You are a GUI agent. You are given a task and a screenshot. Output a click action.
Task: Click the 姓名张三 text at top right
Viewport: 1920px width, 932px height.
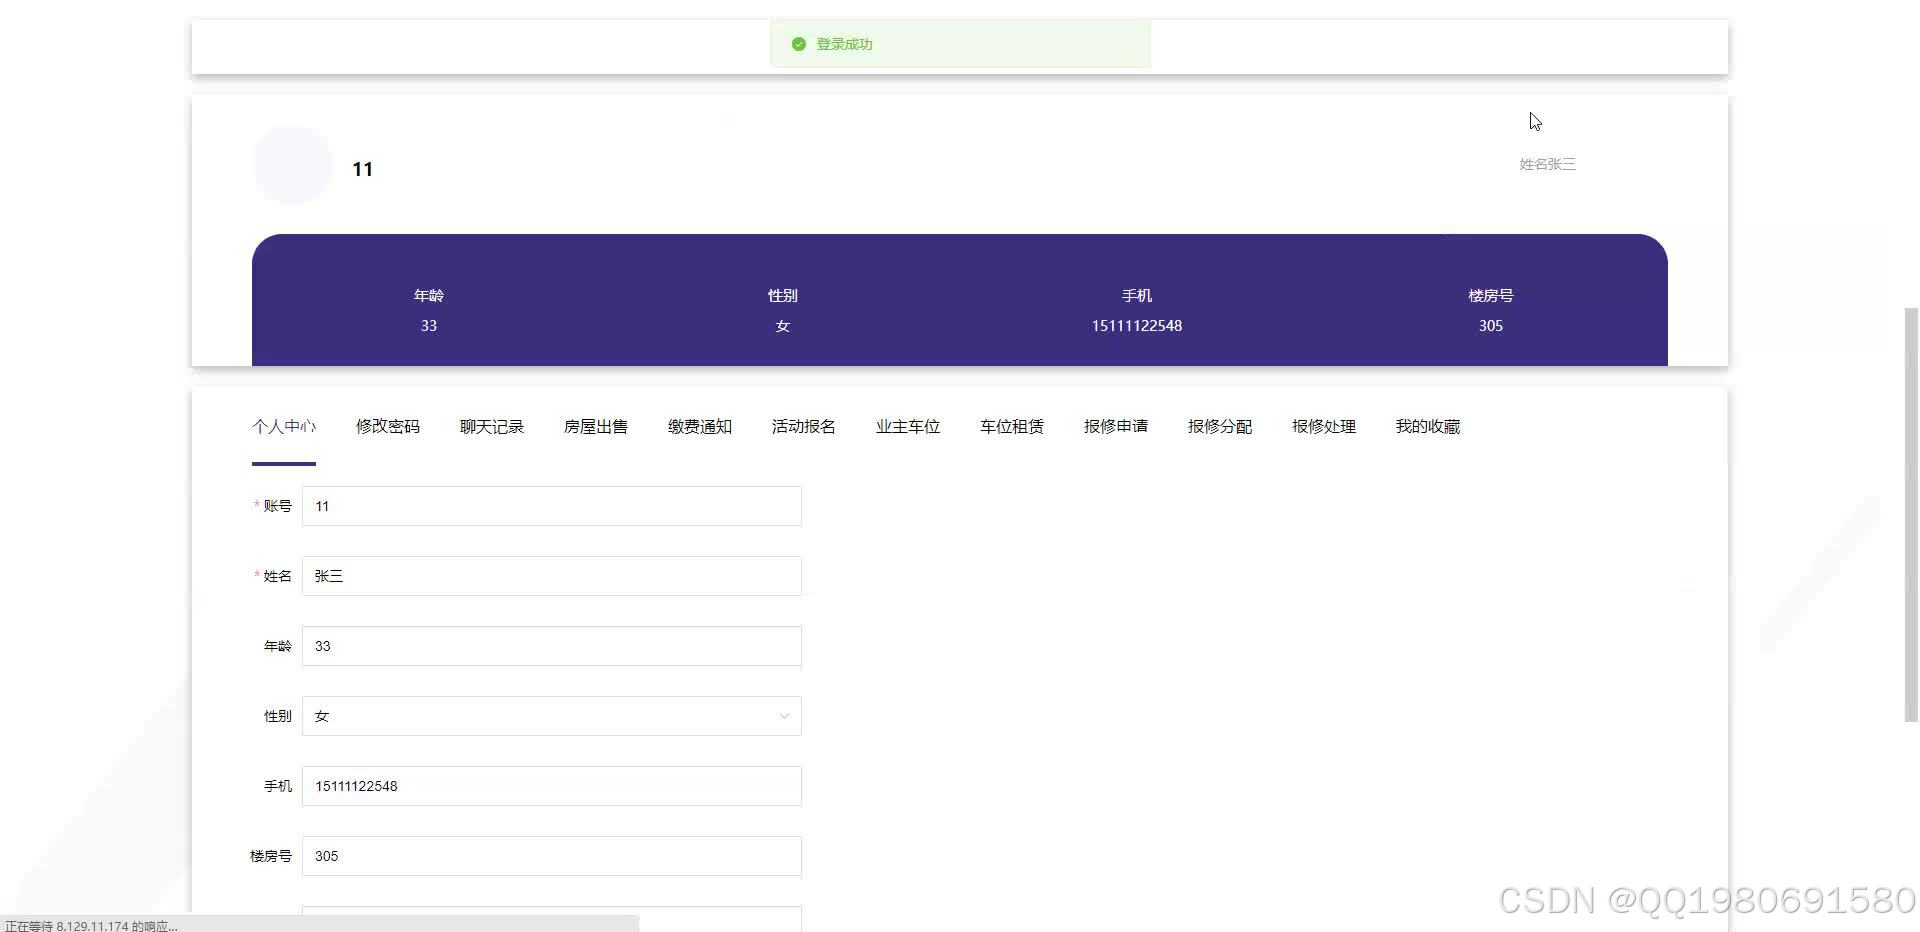1547,164
